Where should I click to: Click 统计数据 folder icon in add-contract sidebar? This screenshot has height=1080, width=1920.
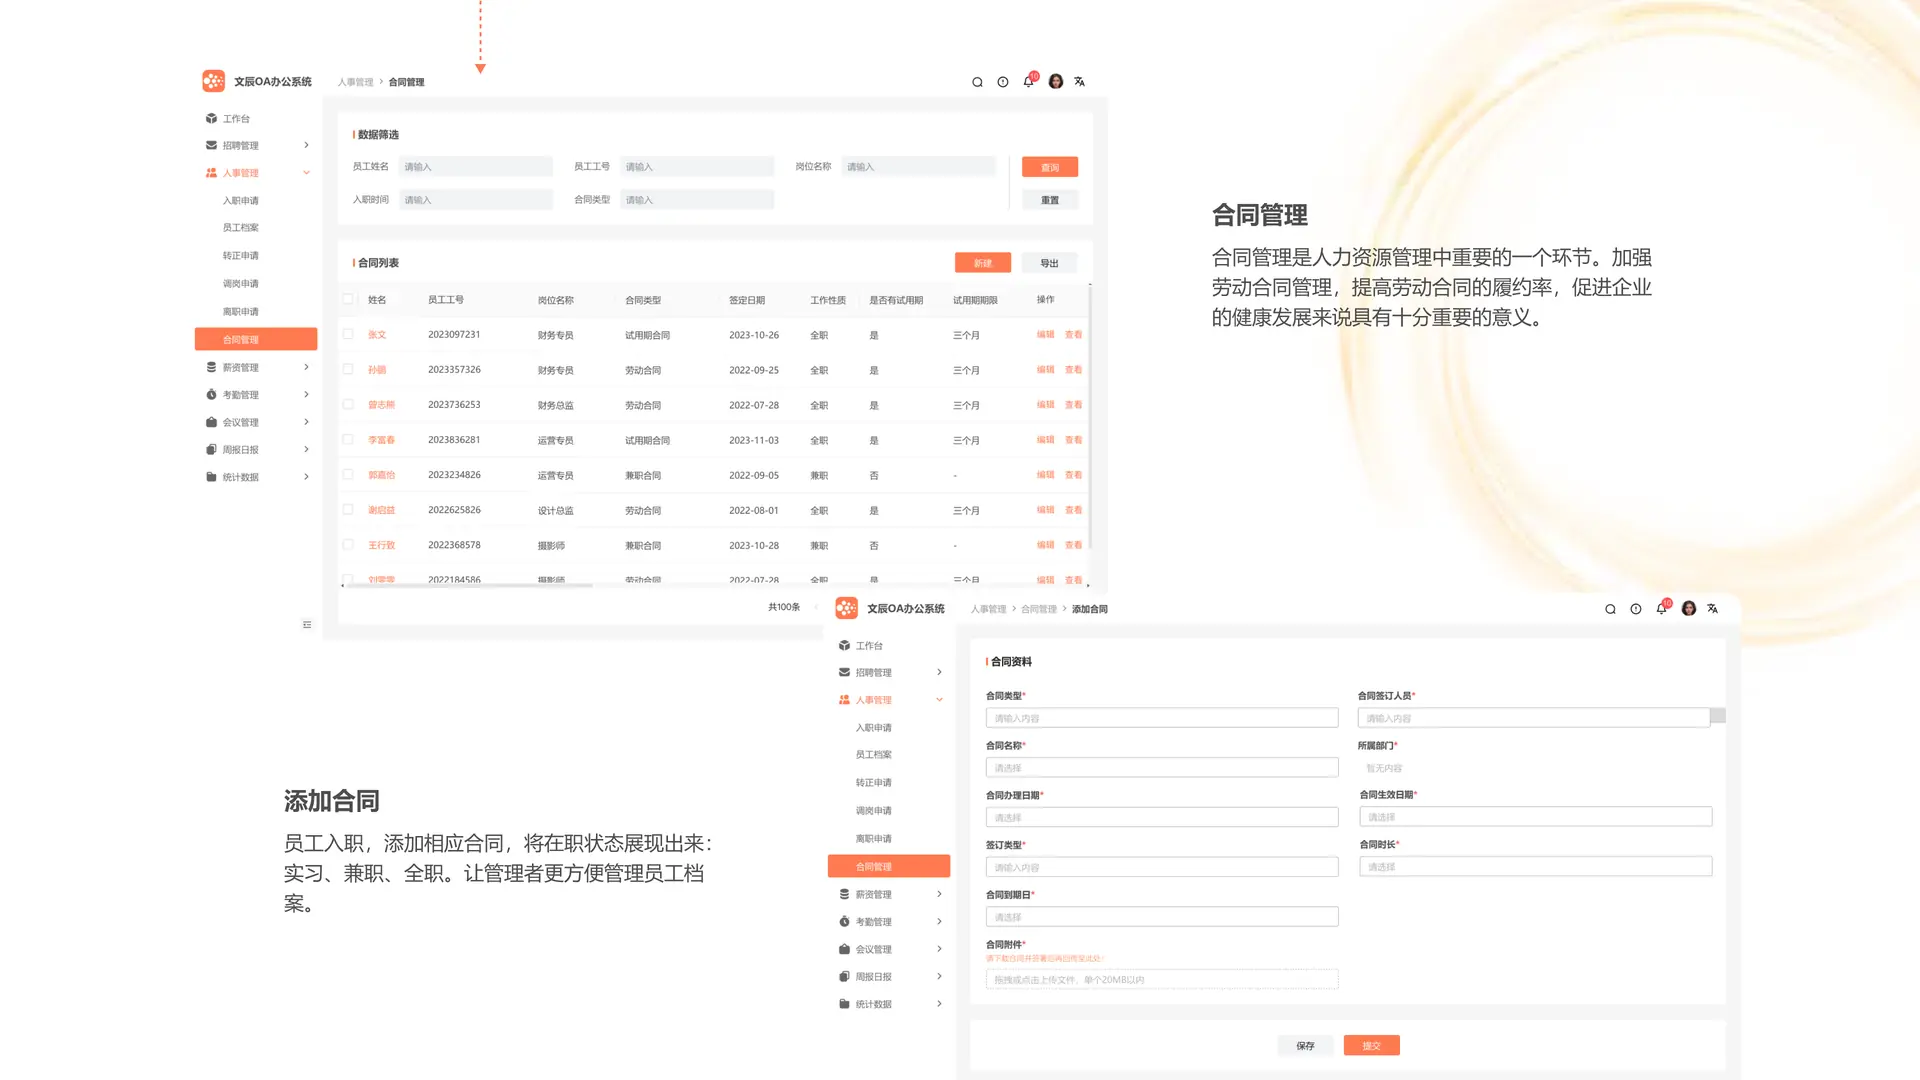(844, 1004)
